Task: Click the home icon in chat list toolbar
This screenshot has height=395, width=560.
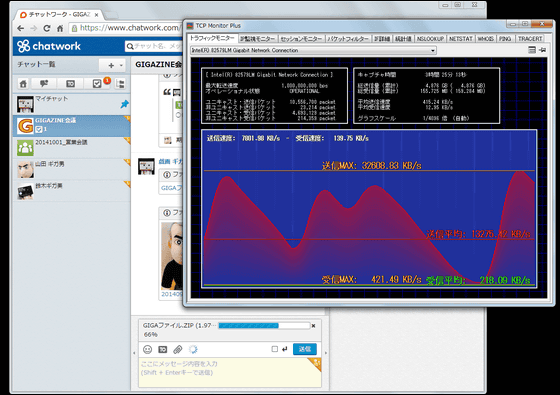Action: (23, 84)
